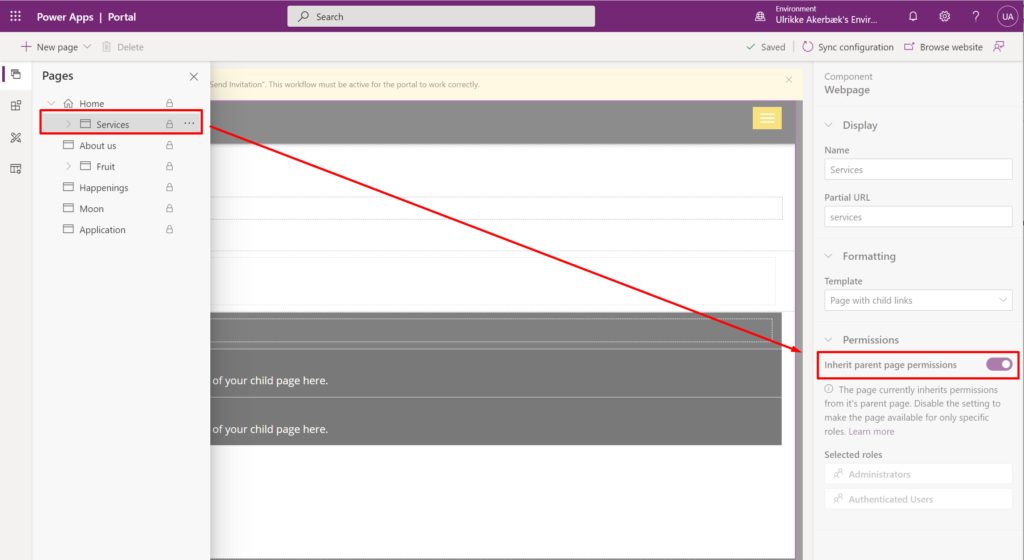This screenshot has width=1024, height=560.
Task: Open the UA account avatar
Action: coord(1007,17)
